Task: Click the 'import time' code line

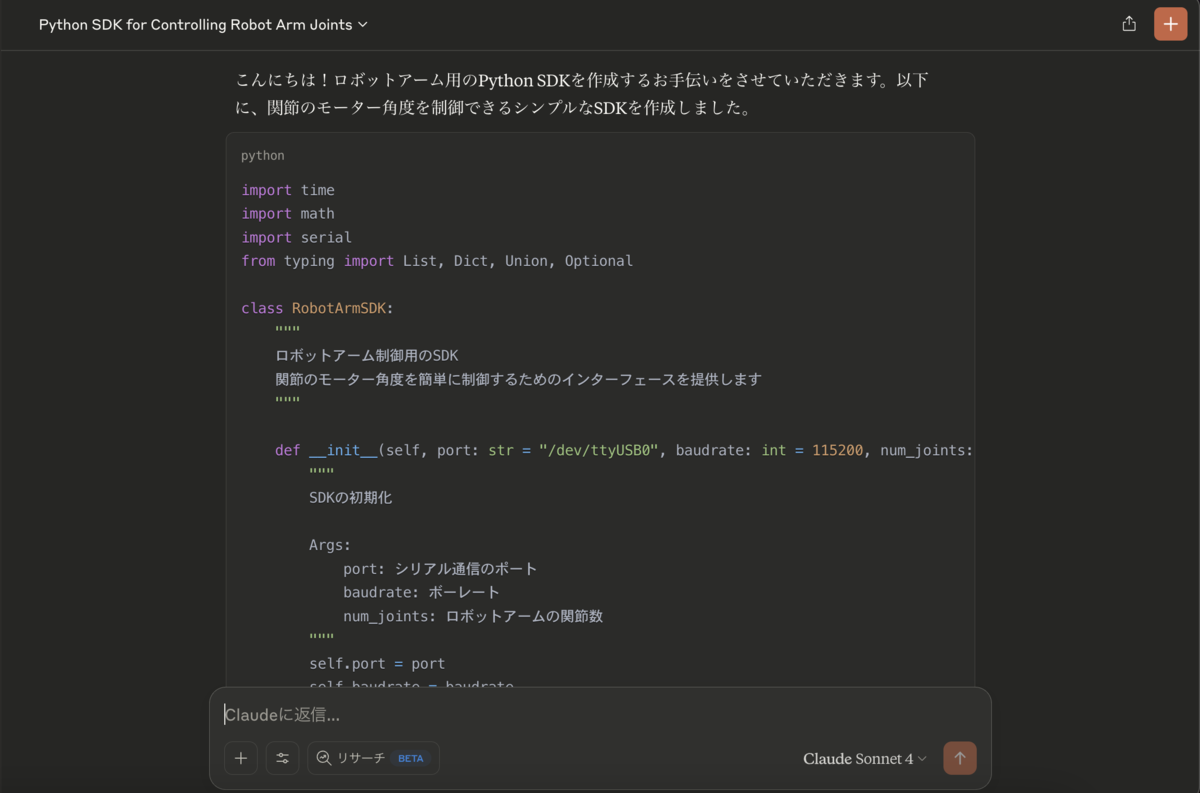Action: [x=288, y=190]
